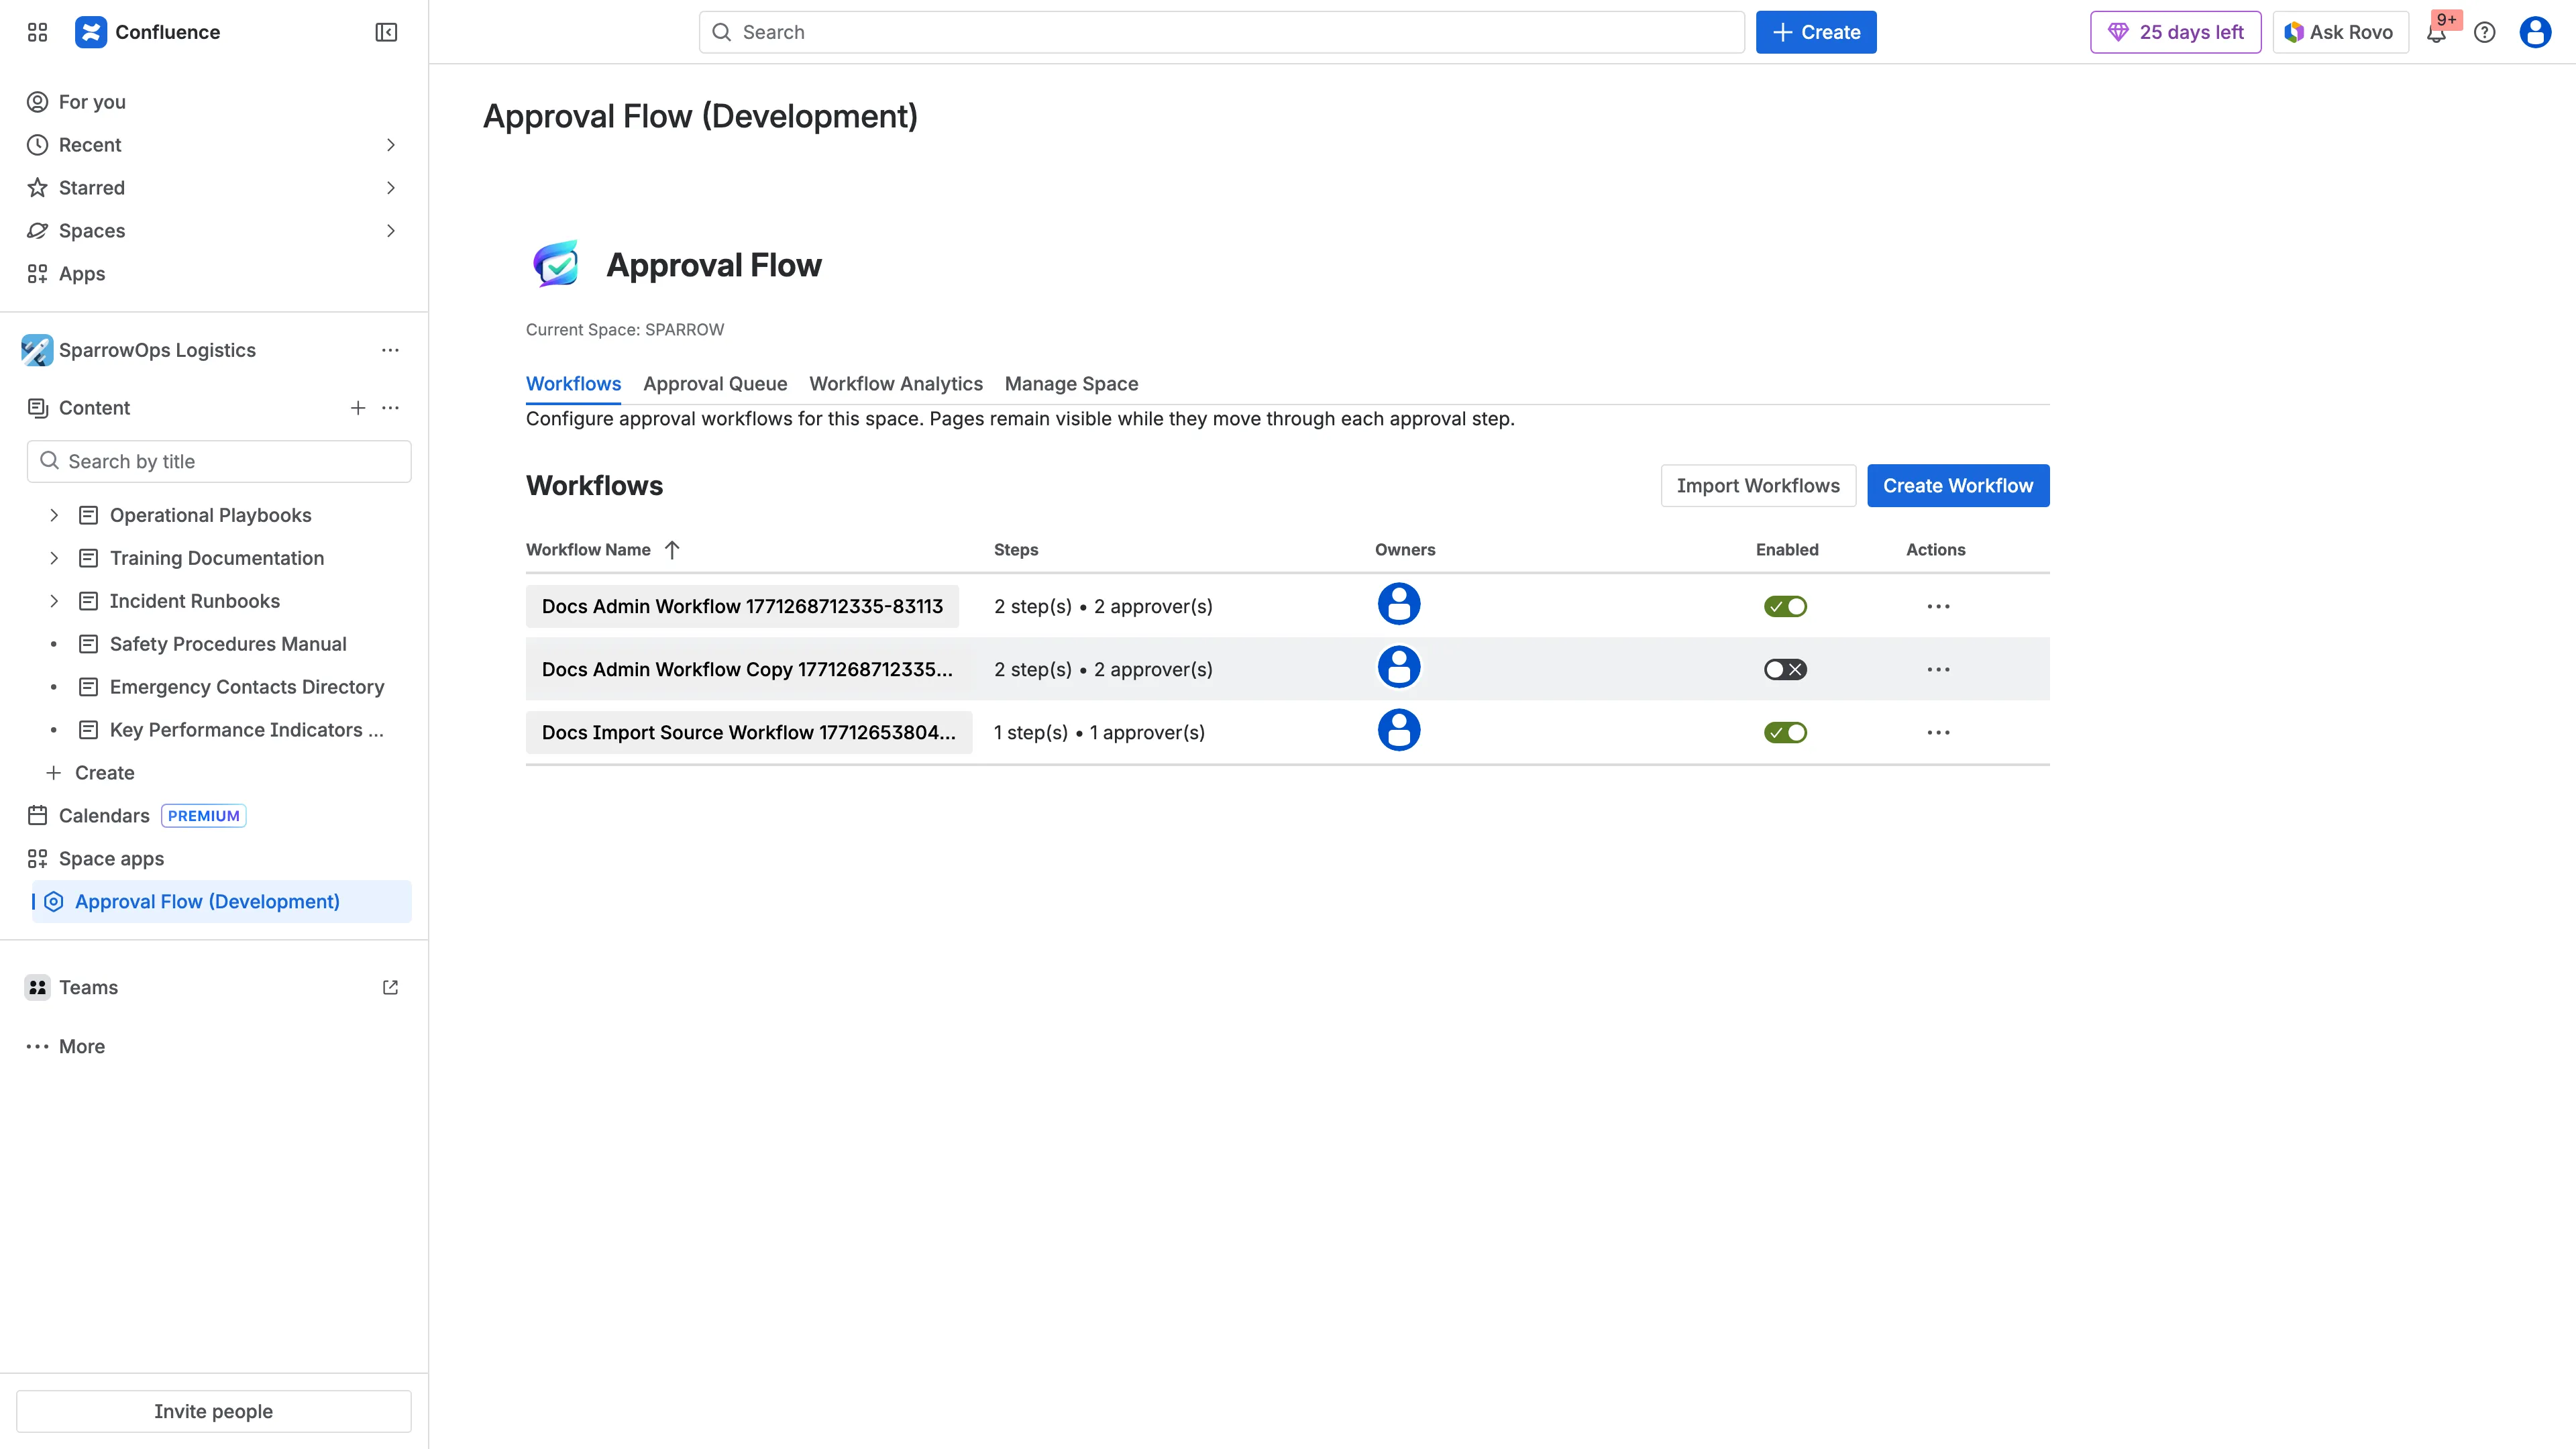The width and height of the screenshot is (2576, 1449).
Task: Expand the Spaces navigation chevron
Action: 390,231
